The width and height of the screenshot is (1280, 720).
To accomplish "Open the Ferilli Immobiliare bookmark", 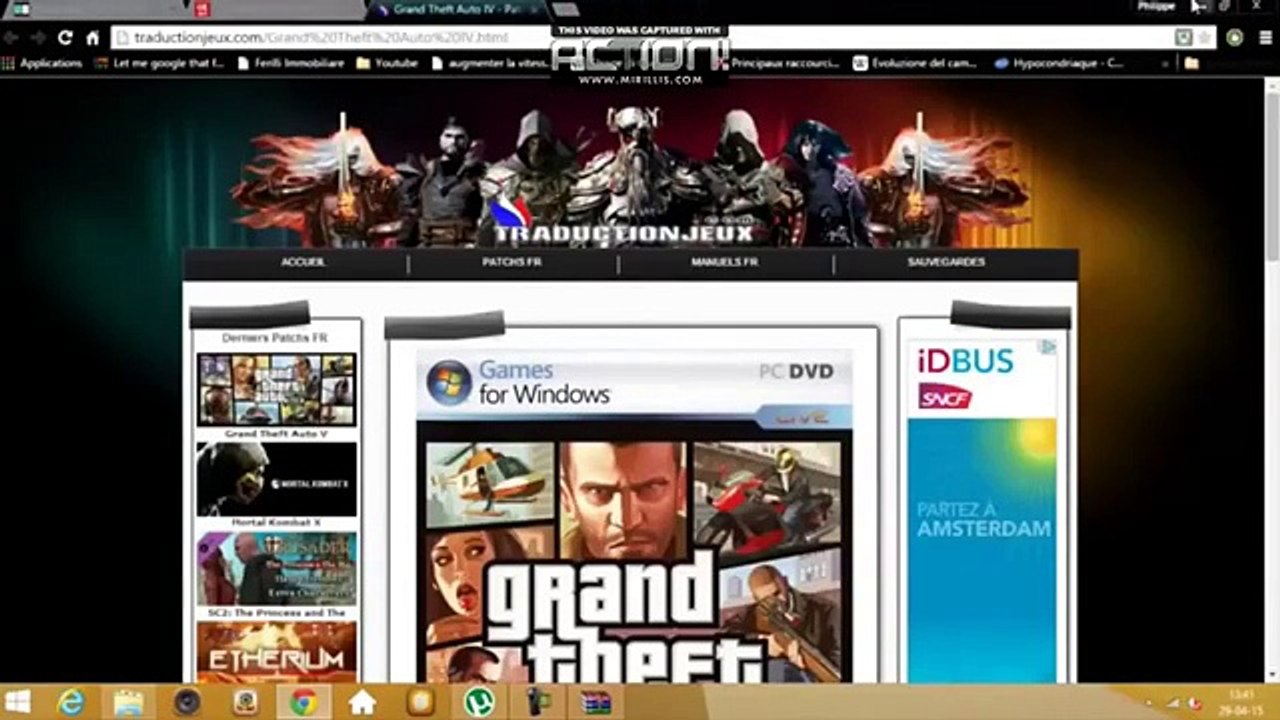I will pyautogui.click(x=291, y=63).
